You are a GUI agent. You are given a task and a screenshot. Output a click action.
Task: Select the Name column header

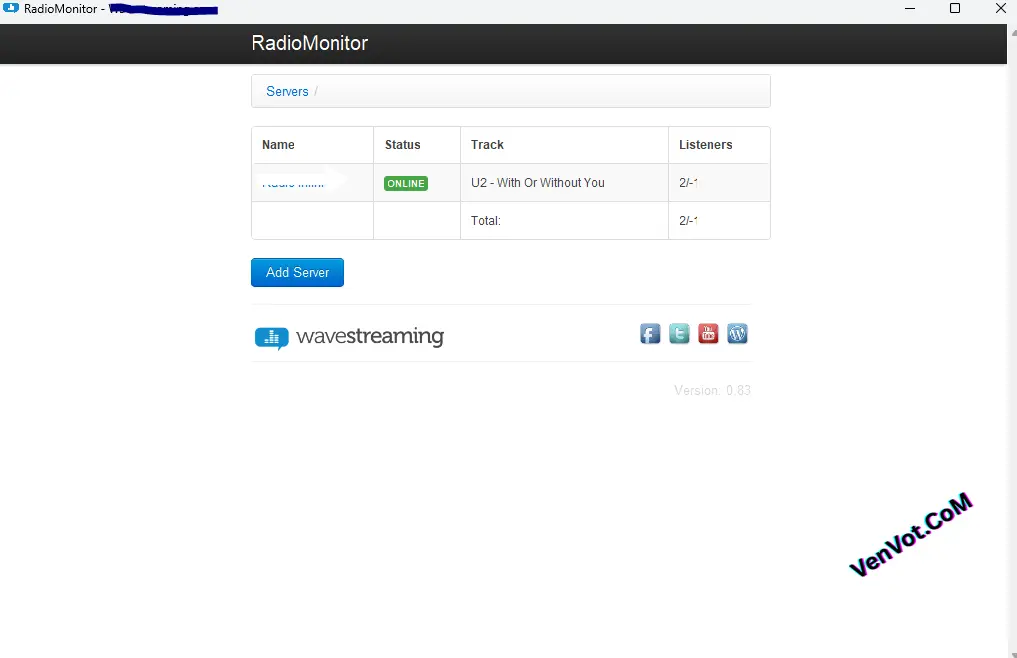[x=278, y=145]
